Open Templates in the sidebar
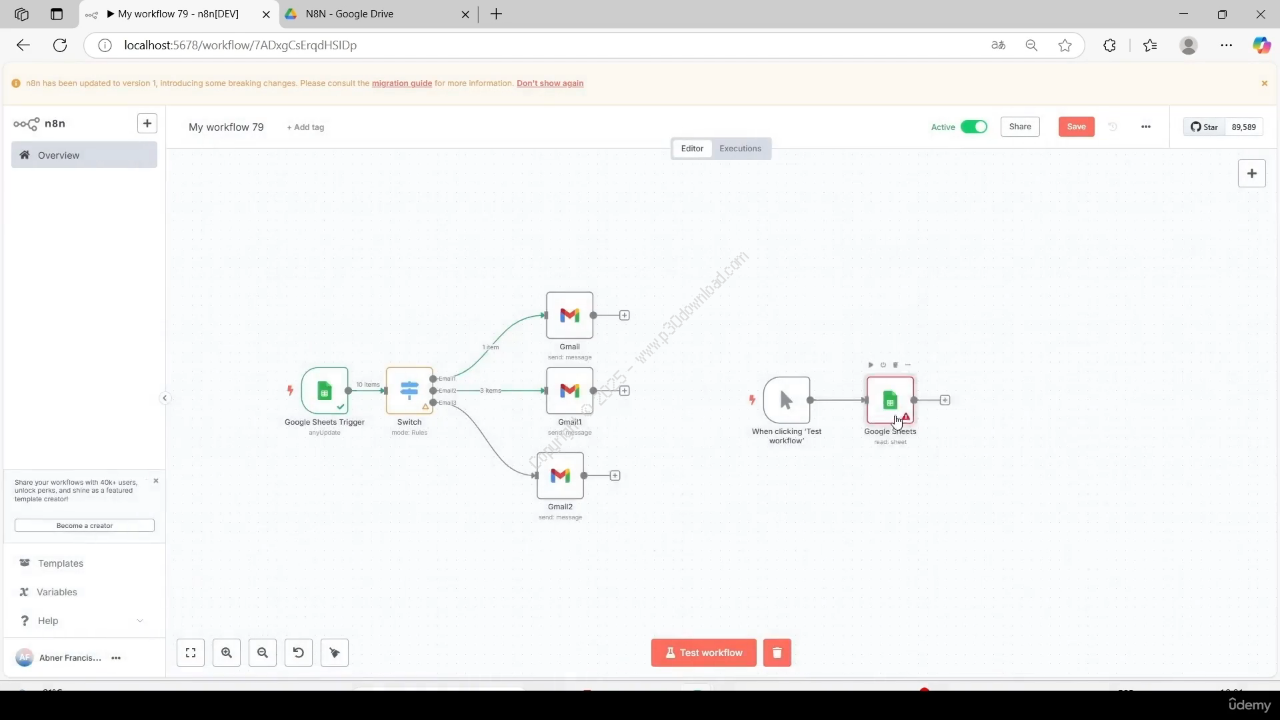 click(x=84, y=563)
